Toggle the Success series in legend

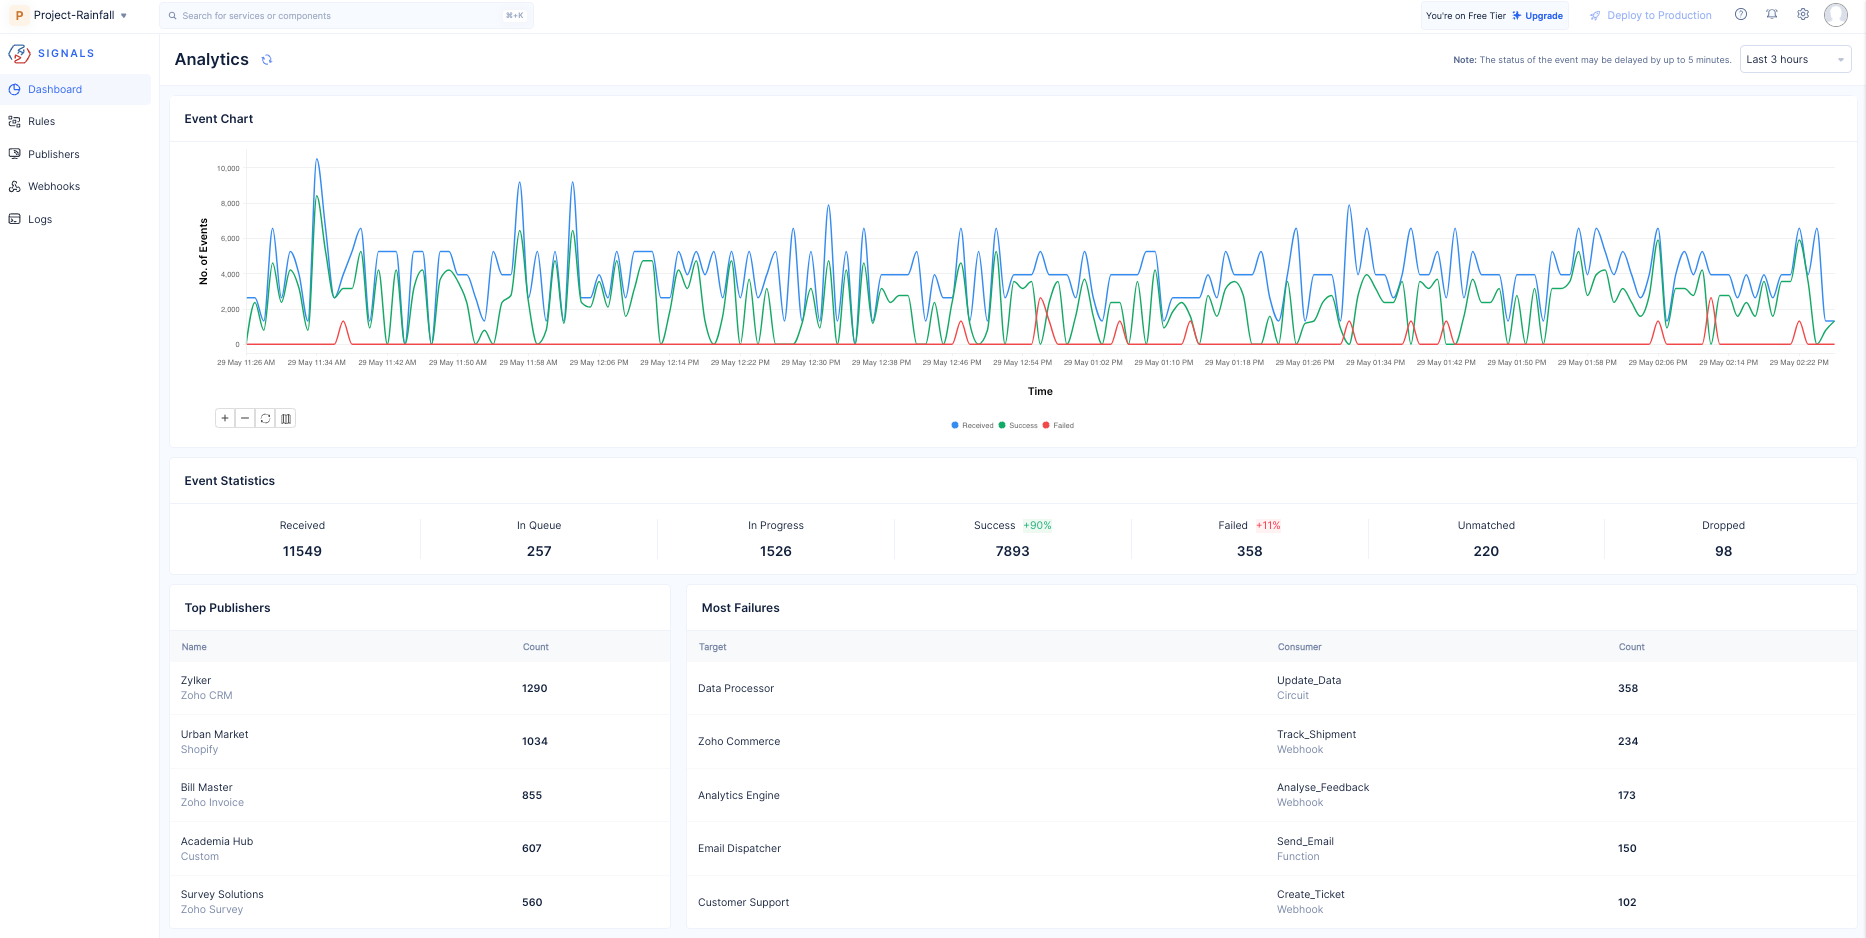pyautogui.click(x=1019, y=425)
